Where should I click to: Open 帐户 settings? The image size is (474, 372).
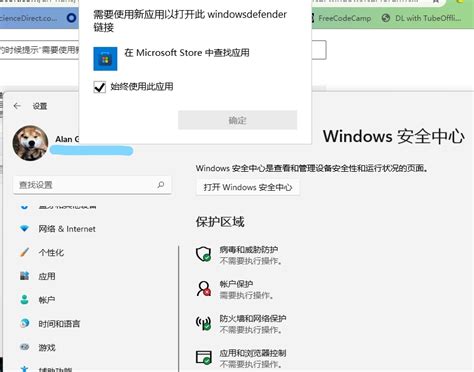[47, 300]
